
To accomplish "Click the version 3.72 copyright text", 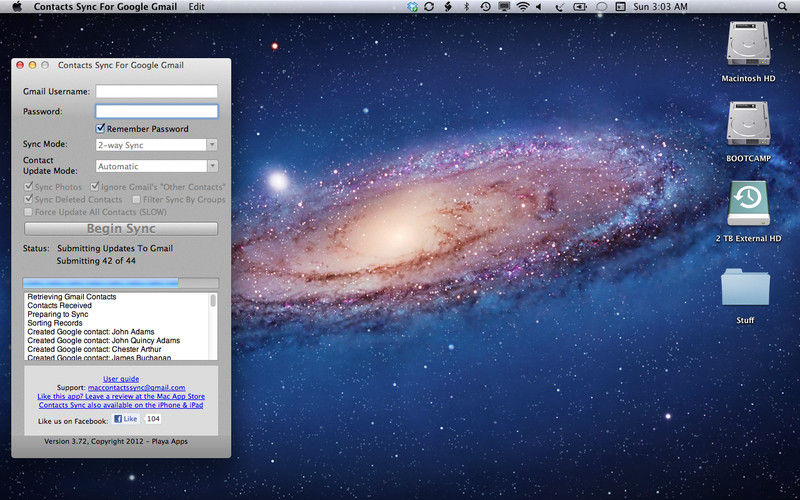I will pos(116,441).
